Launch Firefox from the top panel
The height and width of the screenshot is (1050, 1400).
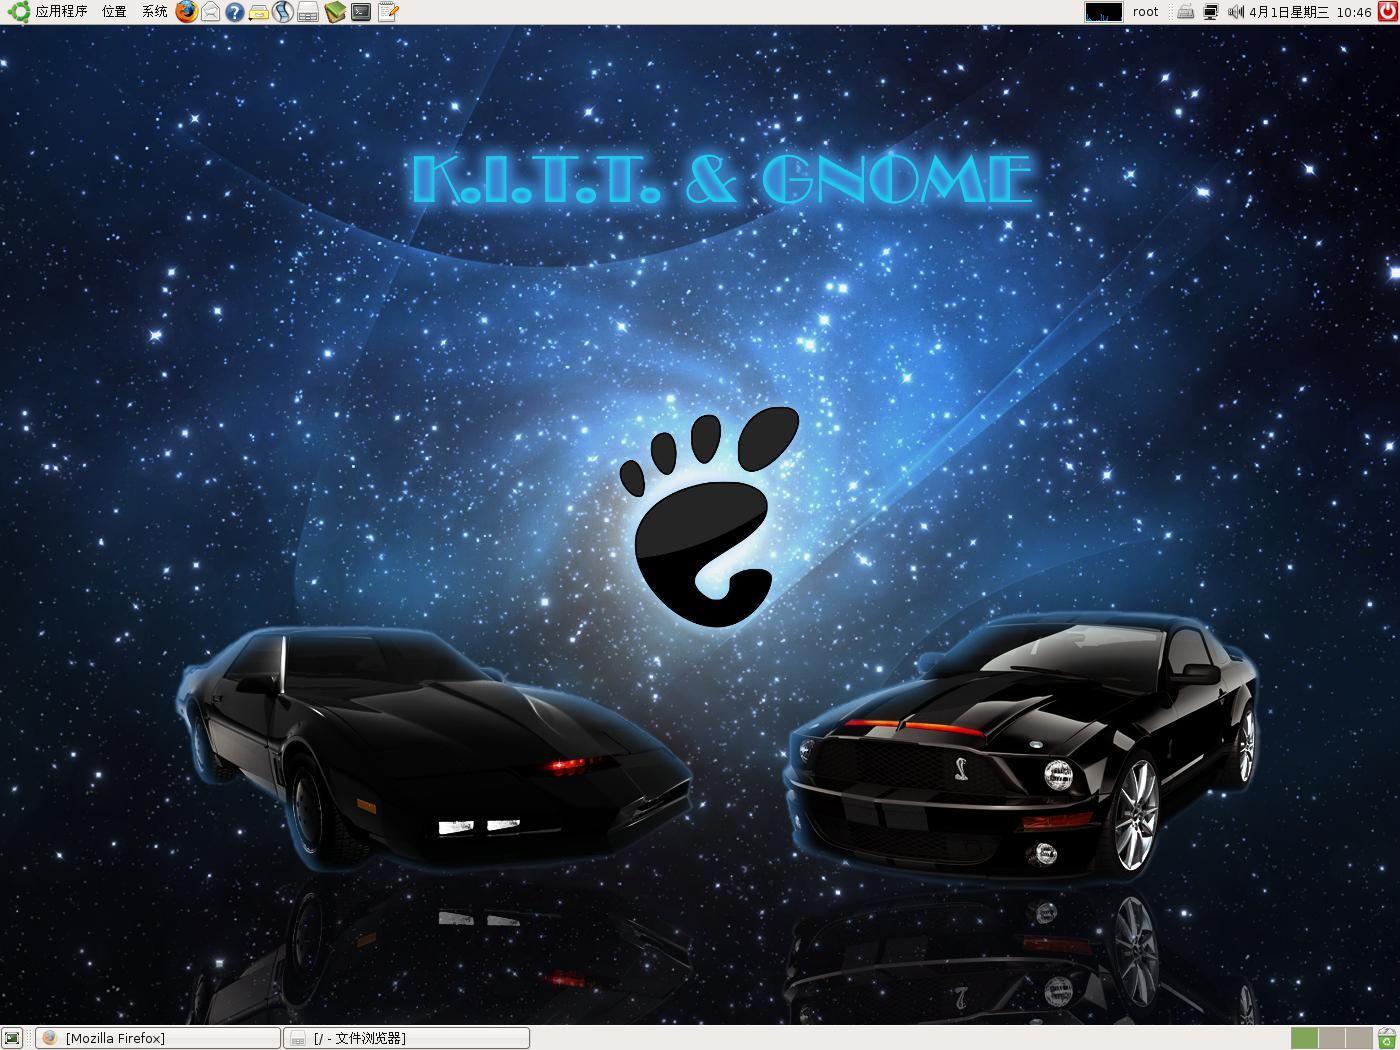186,12
